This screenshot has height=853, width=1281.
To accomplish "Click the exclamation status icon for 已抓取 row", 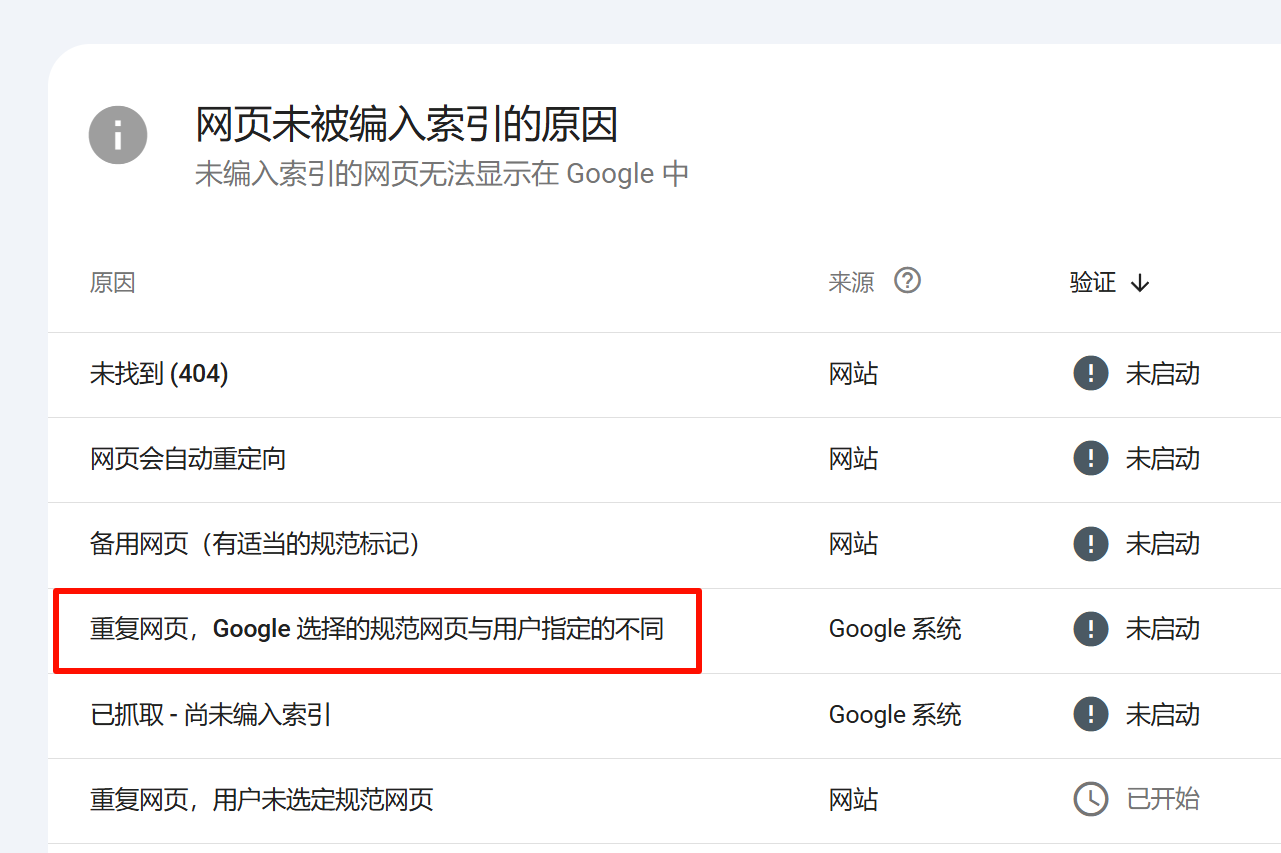I will tap(1090, 715).
